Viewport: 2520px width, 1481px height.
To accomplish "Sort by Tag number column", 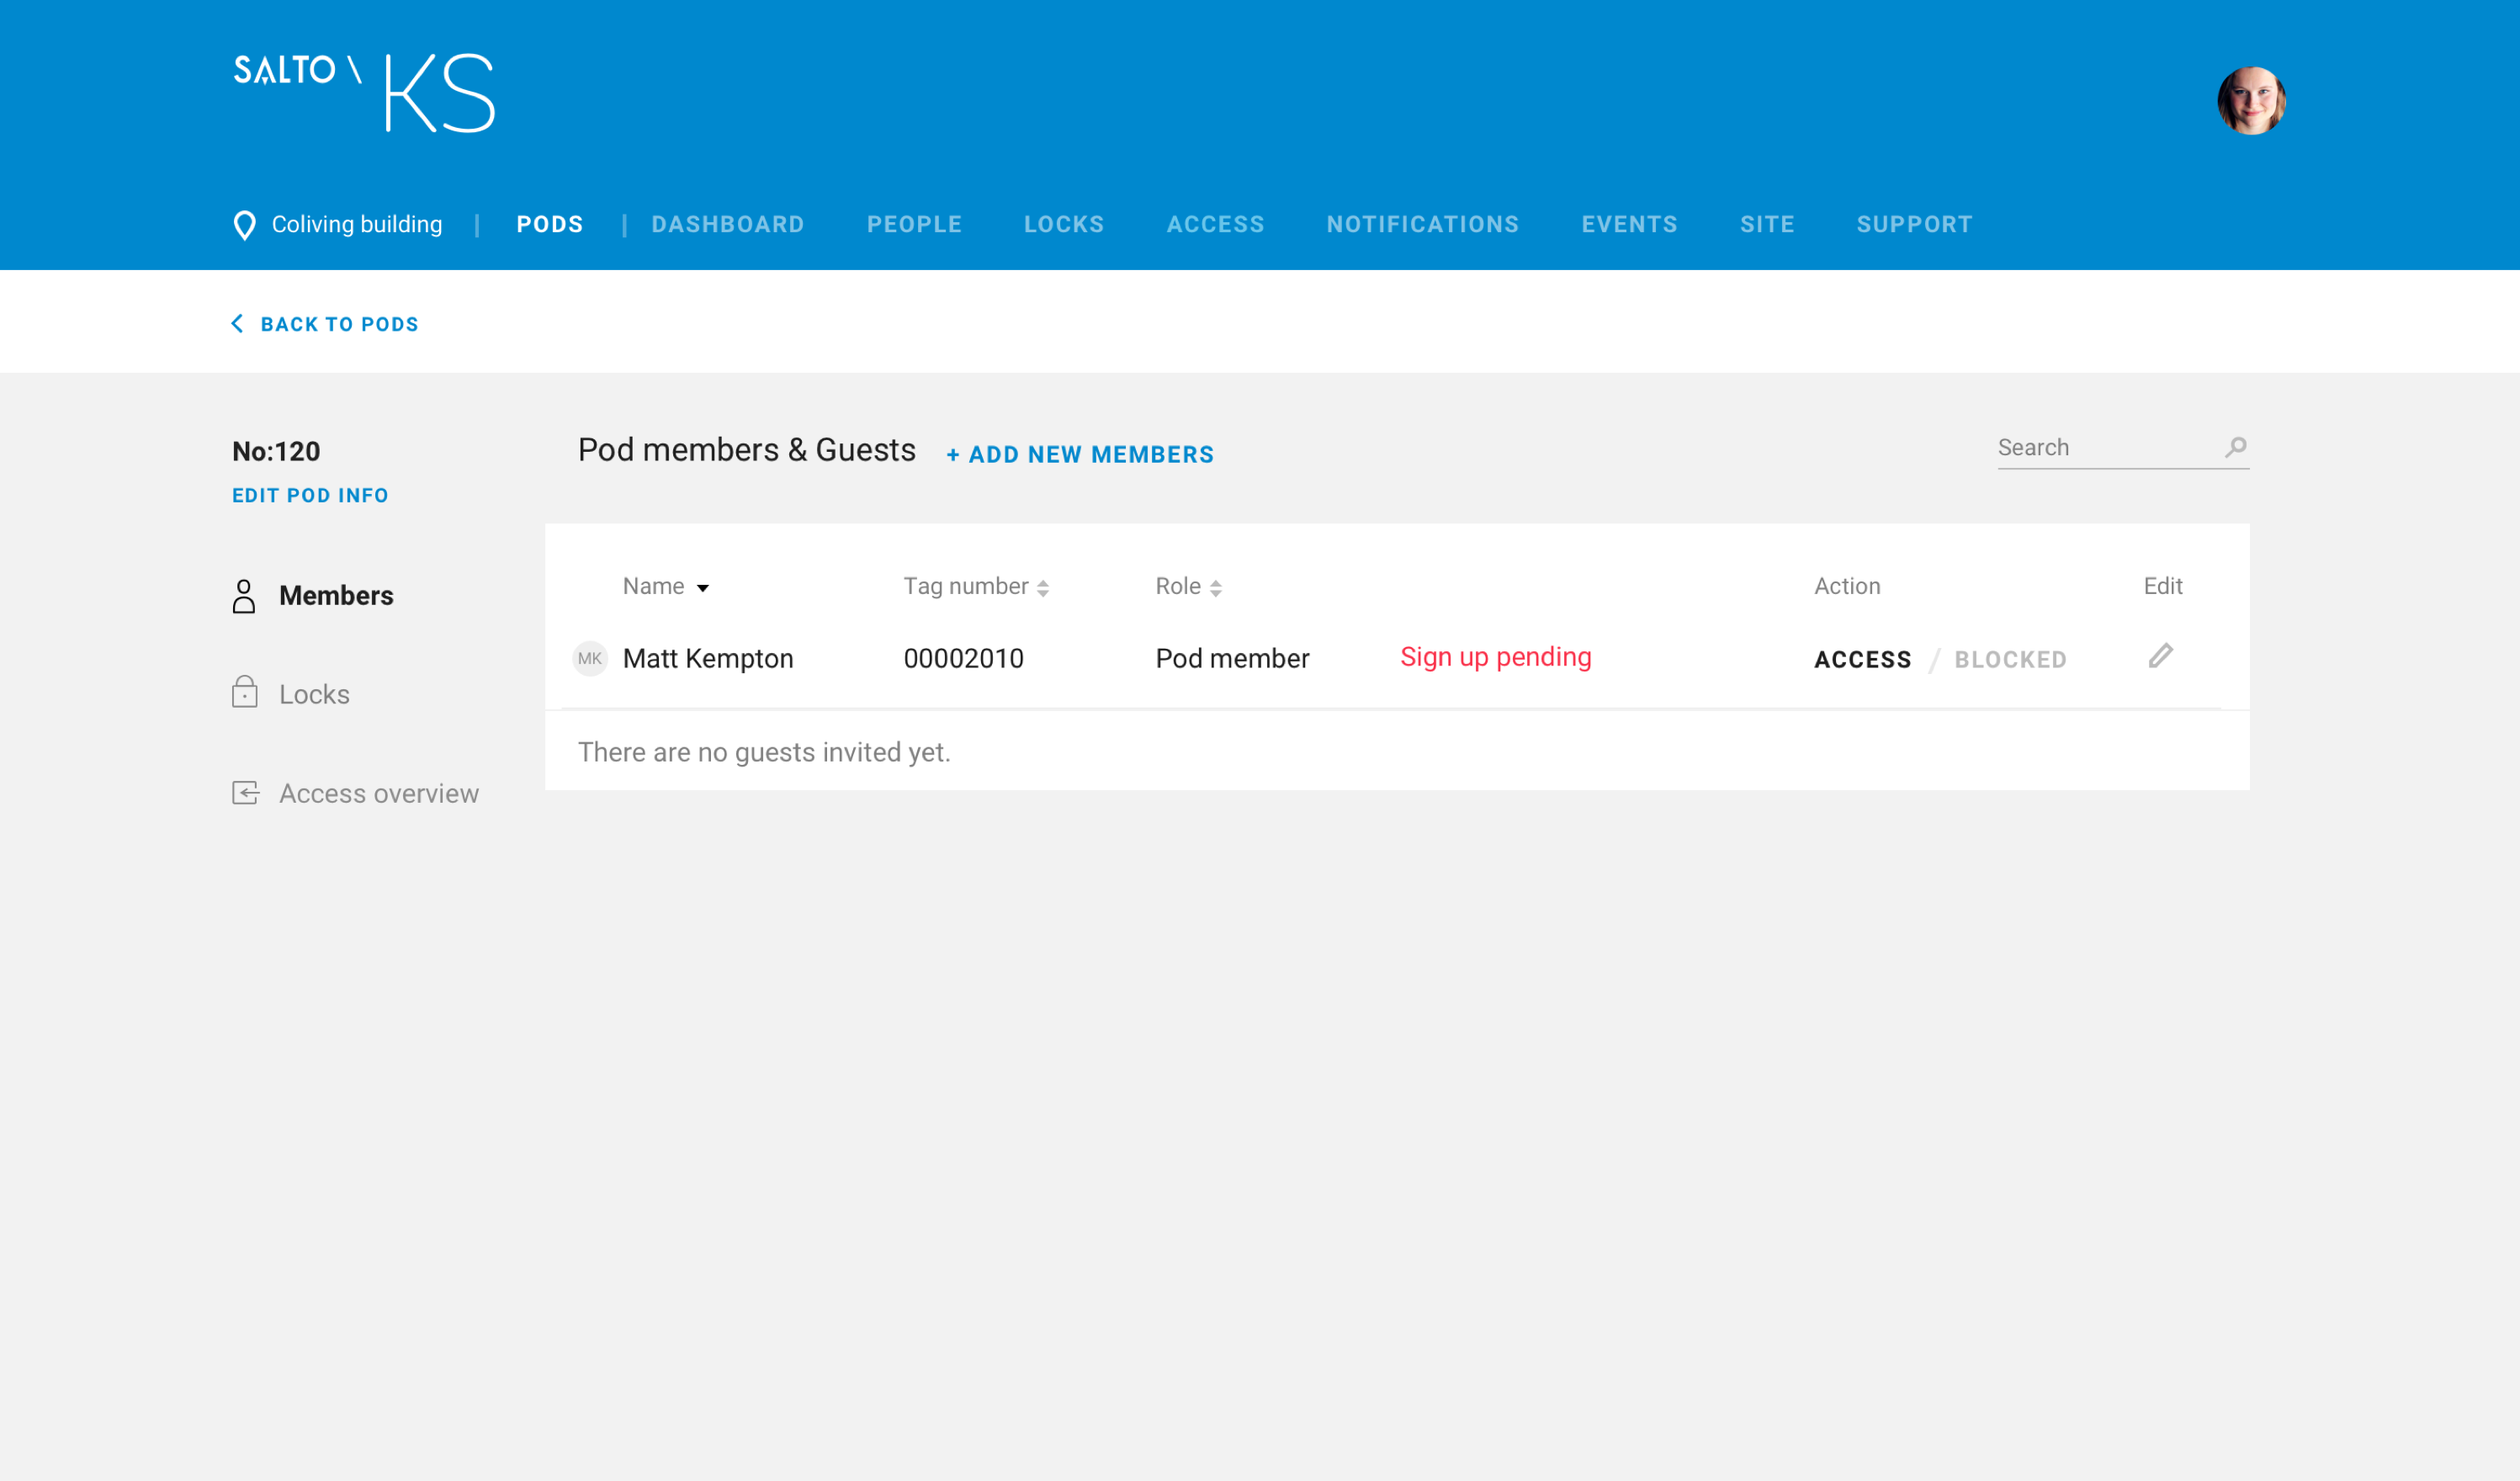I will [x=976, y=586].
